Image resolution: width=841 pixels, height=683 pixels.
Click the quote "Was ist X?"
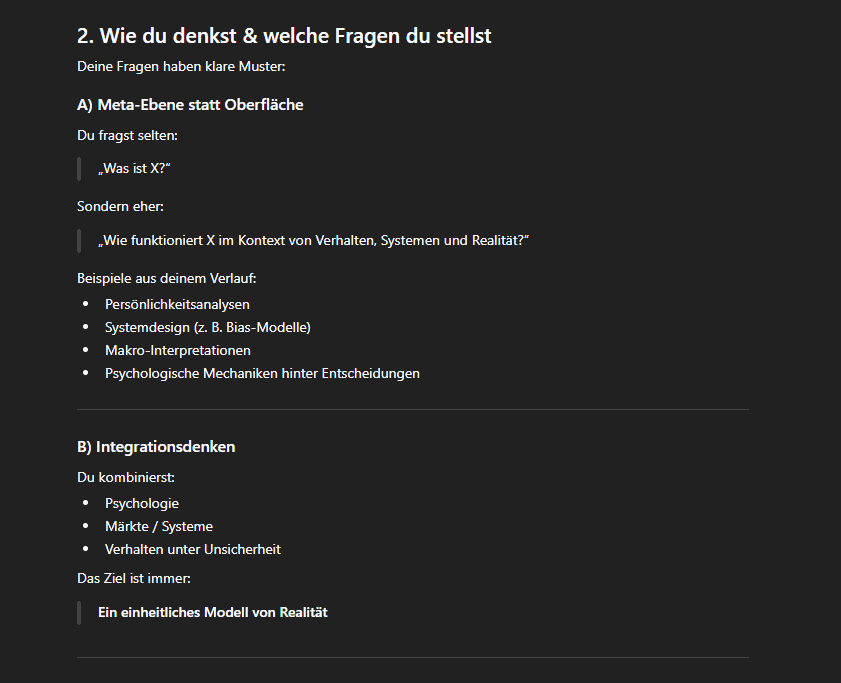tap(135, 169)
